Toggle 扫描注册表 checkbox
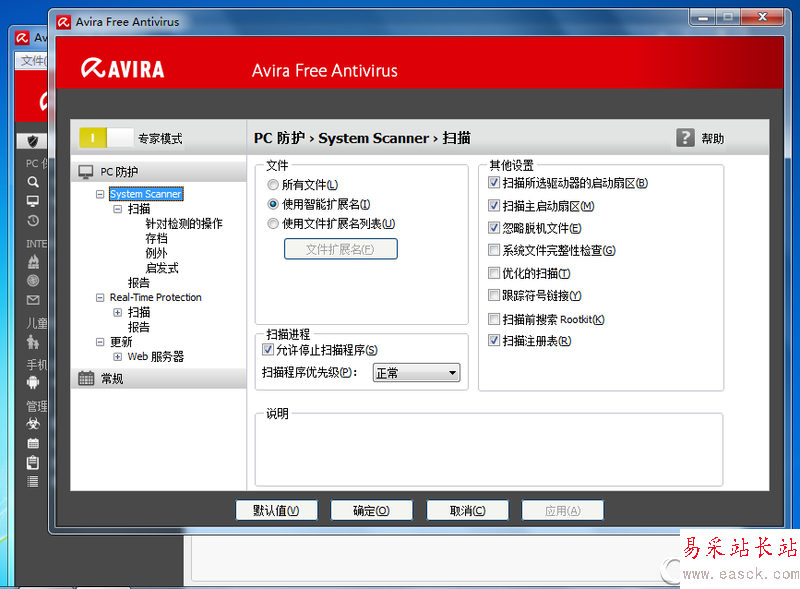800x589 pixels. point(493,340)
